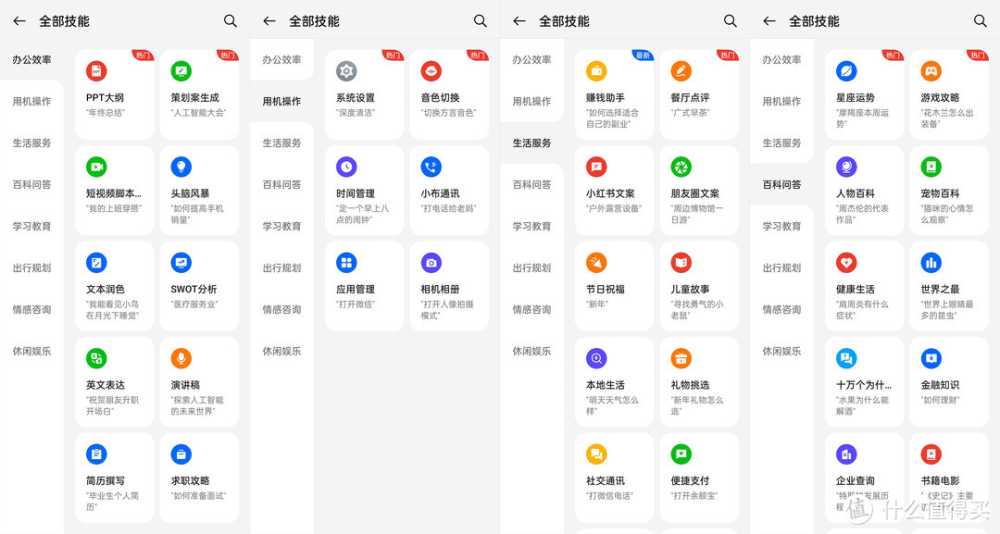Open the 短视频脚本 camera icon
This screenshot has height=534, width=1000.
[x=96, y=167]
